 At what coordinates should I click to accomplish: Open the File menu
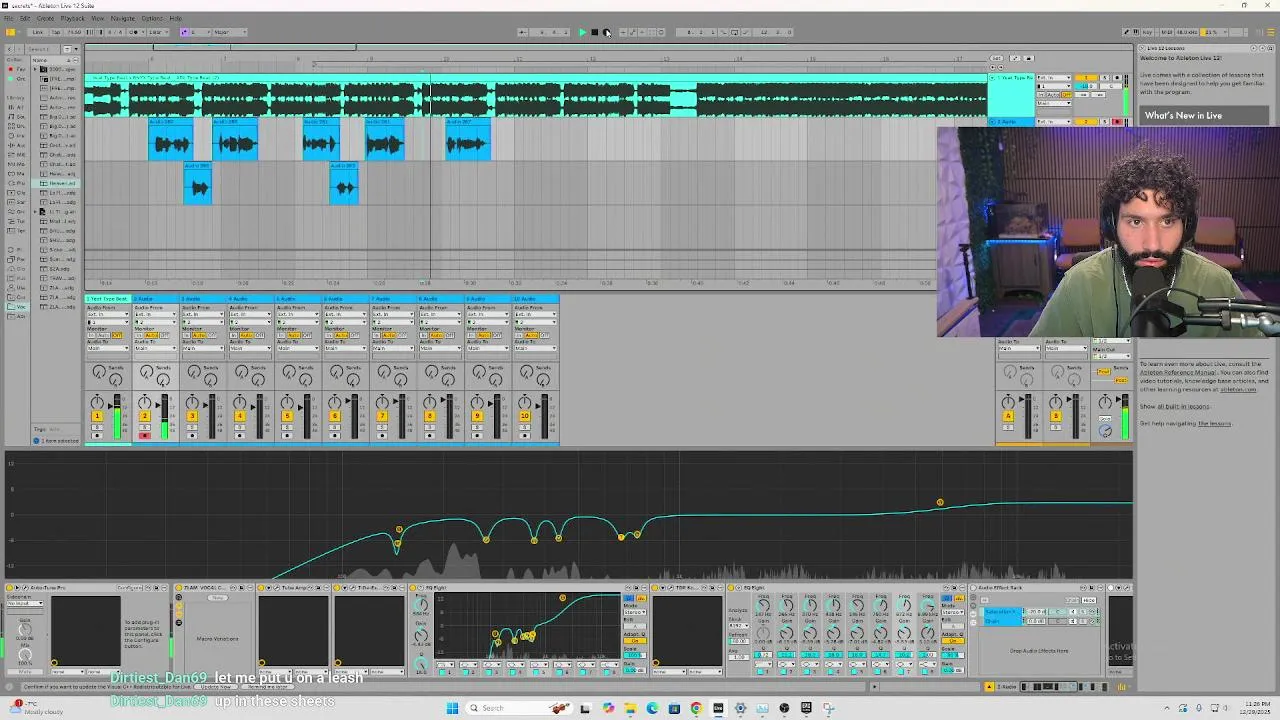9,18
